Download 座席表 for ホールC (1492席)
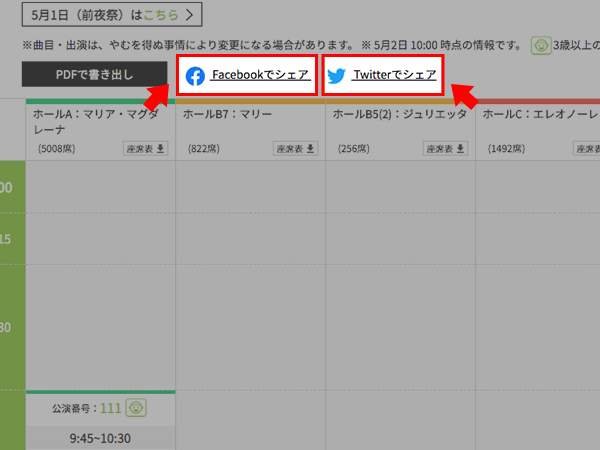The height and width of the screenshot is (450, 600). (587, 148)
